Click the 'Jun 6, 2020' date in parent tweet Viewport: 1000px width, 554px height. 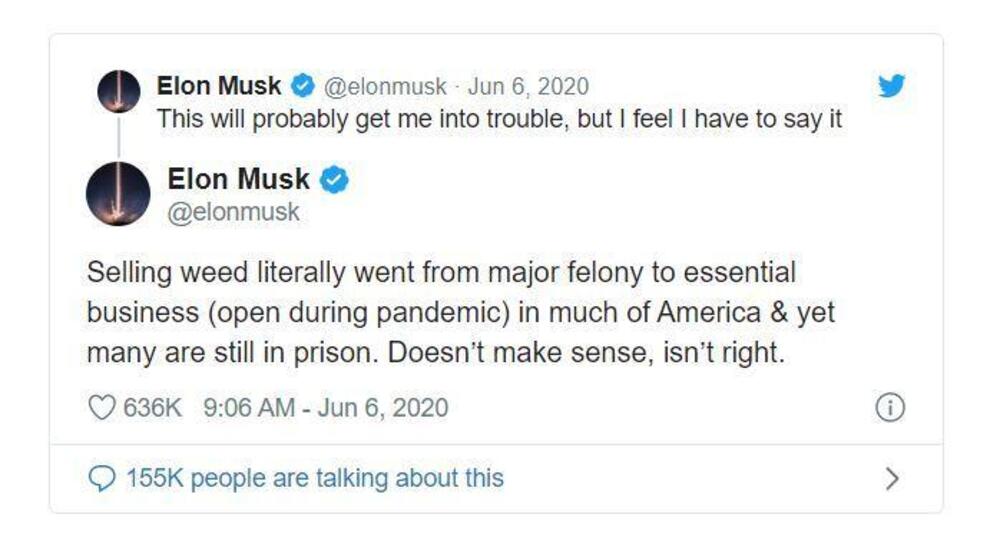click(529, 87)
